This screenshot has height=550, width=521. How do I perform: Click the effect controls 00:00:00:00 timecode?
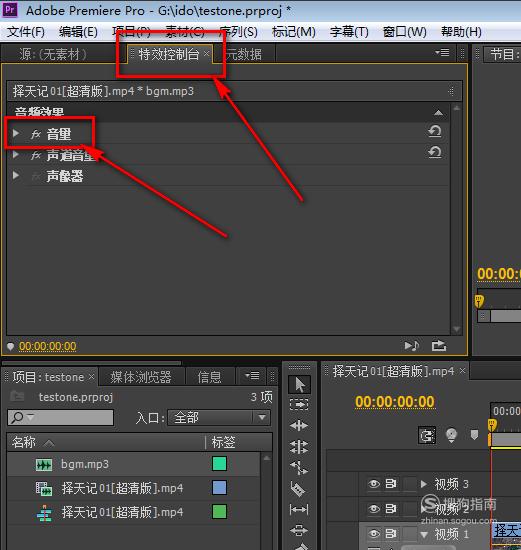tap(48, 346)
